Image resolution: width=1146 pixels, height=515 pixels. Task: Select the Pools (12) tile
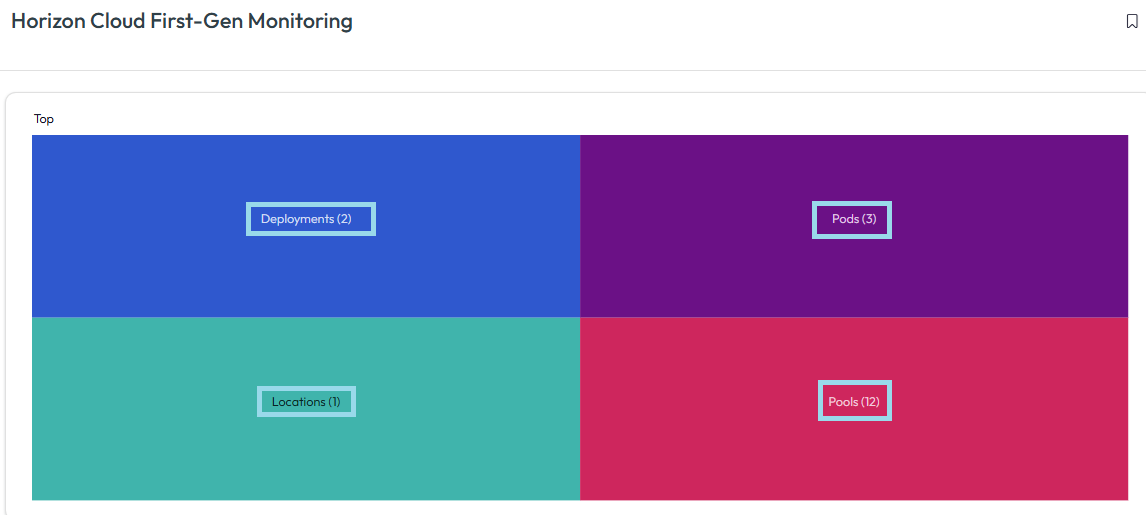854,408
